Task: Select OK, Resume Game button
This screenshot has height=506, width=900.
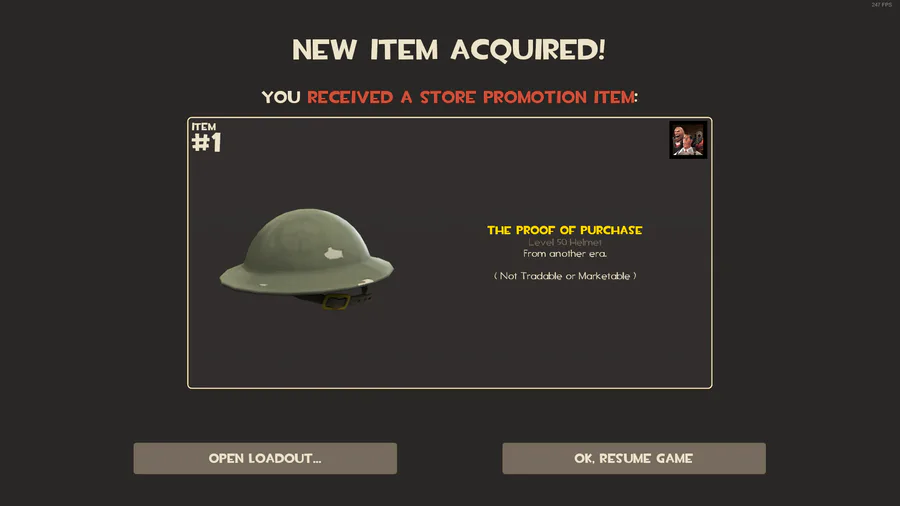Action: coord(634,458)
